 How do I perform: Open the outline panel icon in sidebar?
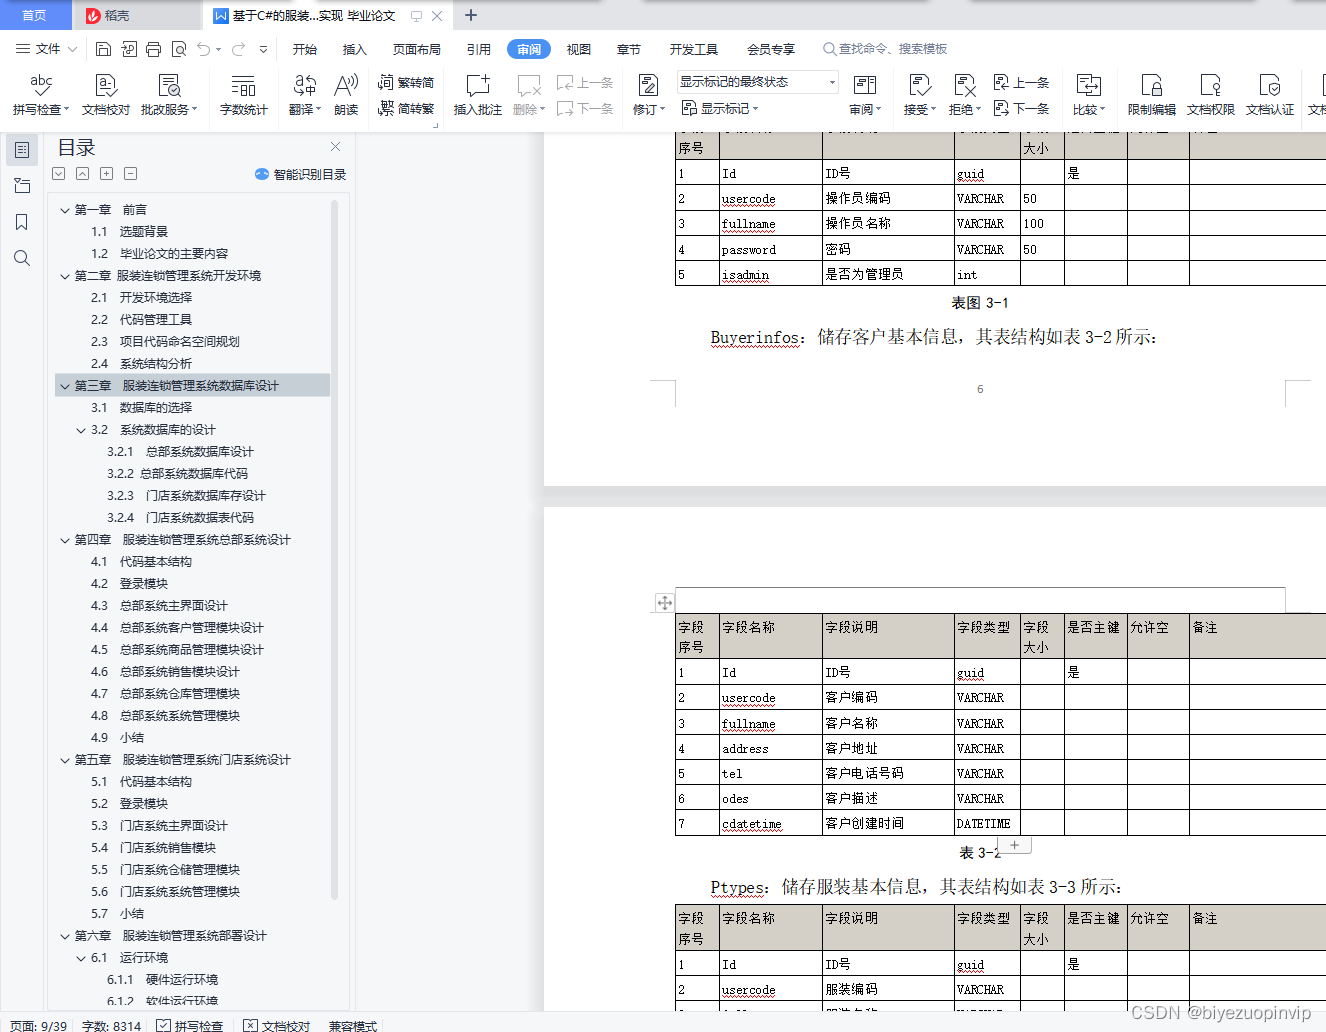[22, 150]
